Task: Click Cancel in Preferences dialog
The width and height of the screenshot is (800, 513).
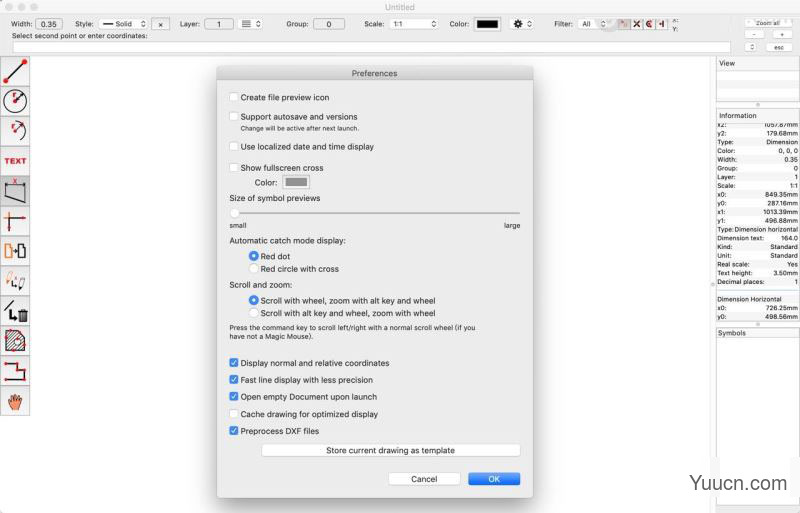Action: pos(424,479)
